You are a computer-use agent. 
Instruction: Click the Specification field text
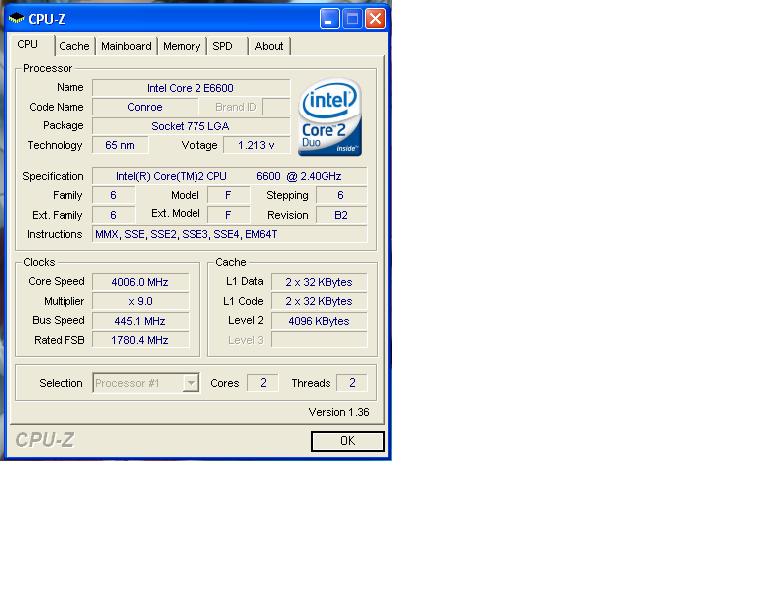[x=229, y=176]
